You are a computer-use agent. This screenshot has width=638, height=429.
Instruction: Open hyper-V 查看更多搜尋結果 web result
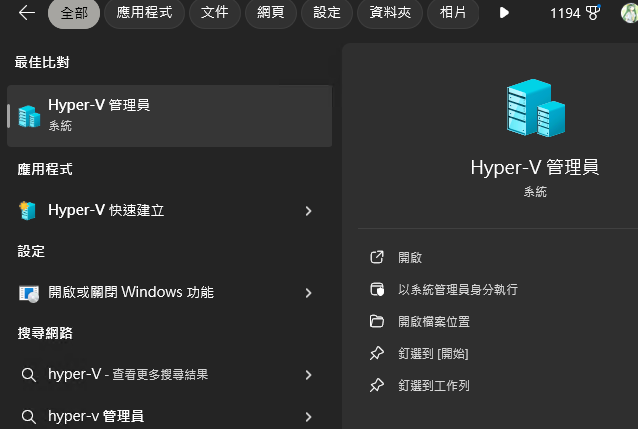pos(169,374)
